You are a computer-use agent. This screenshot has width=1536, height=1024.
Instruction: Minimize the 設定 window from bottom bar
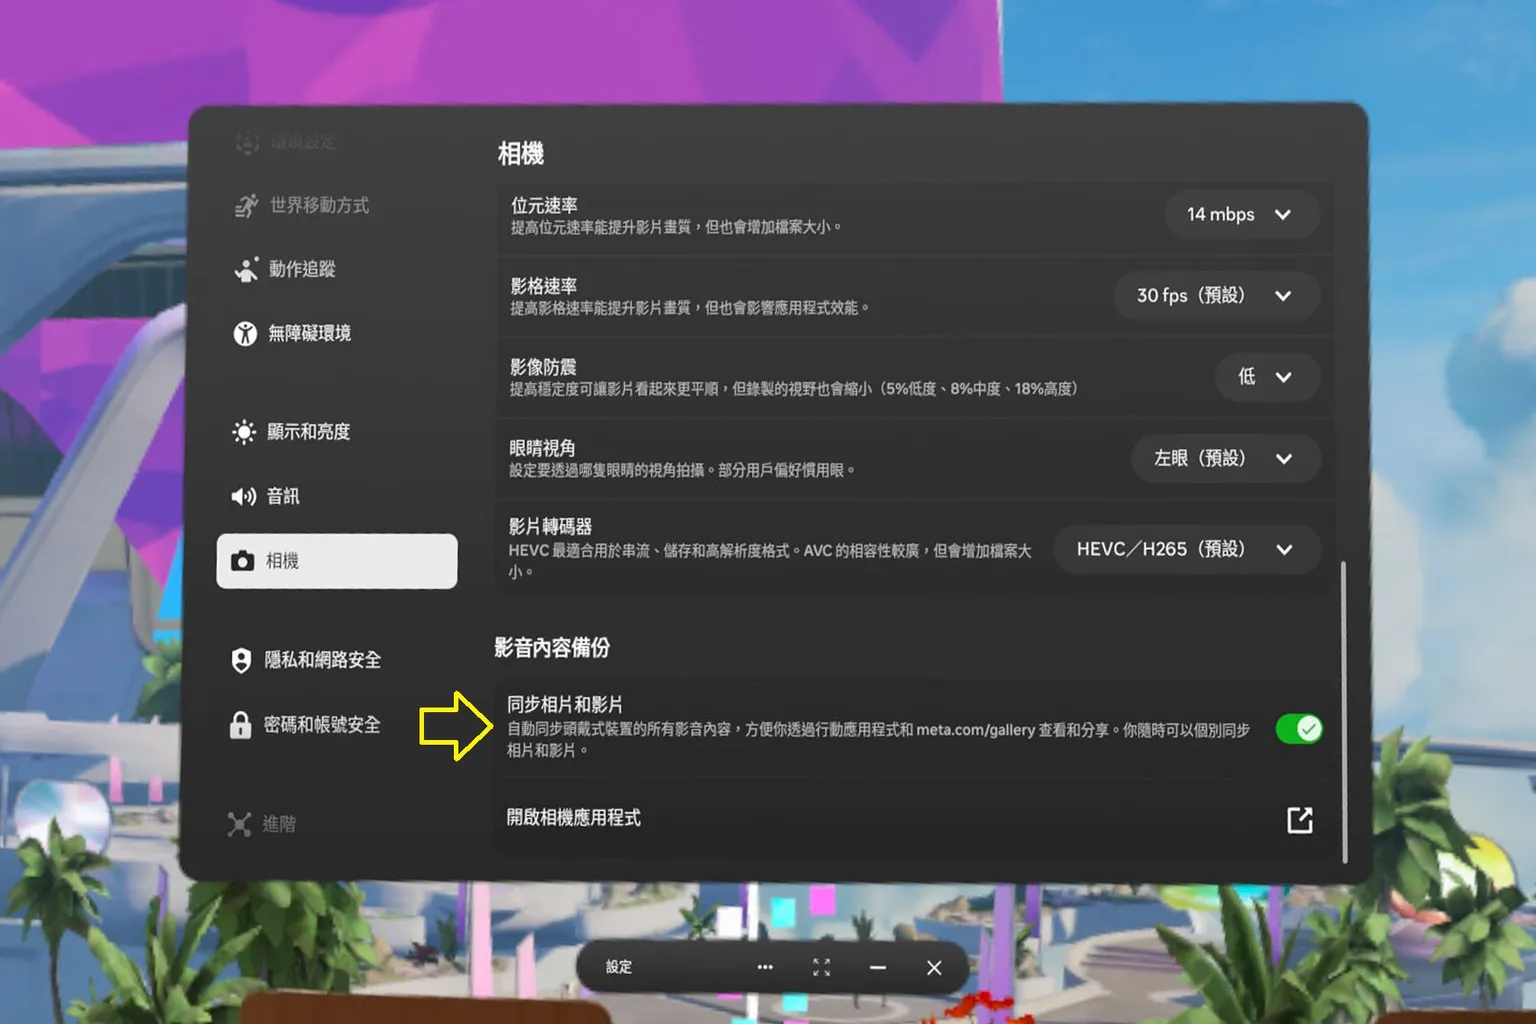[878, 967]
